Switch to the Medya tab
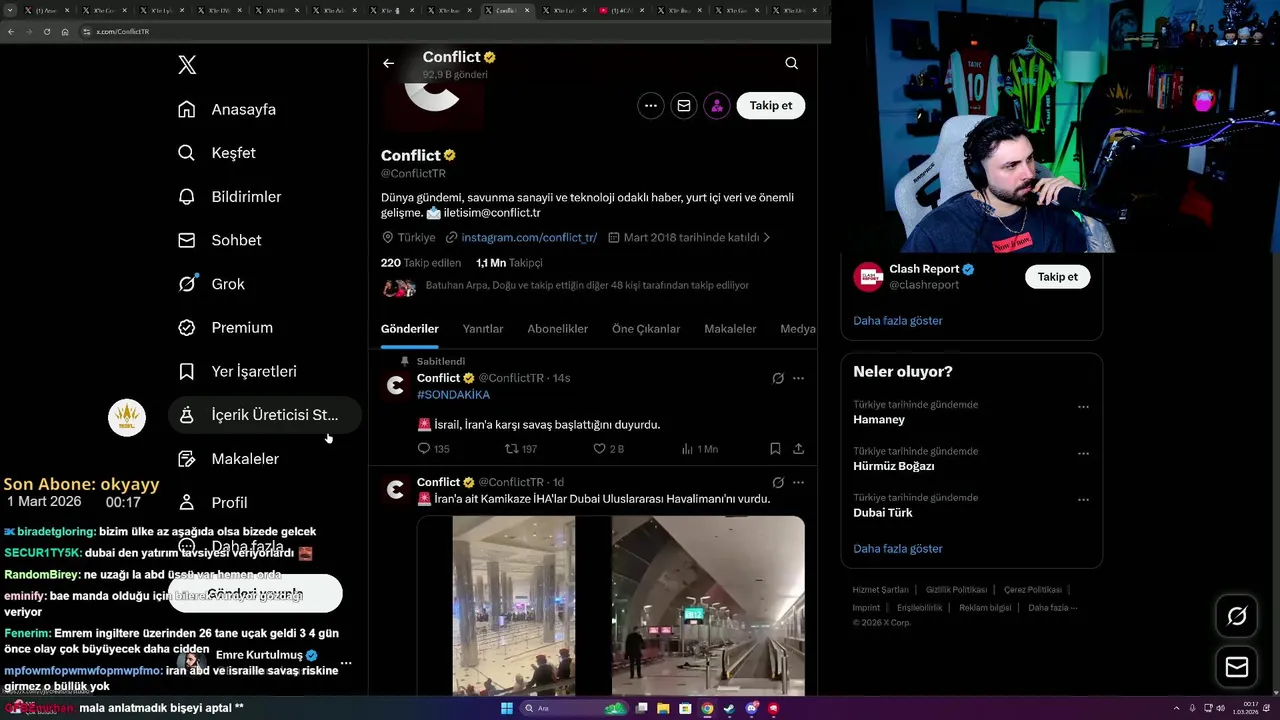 (798, 329)
